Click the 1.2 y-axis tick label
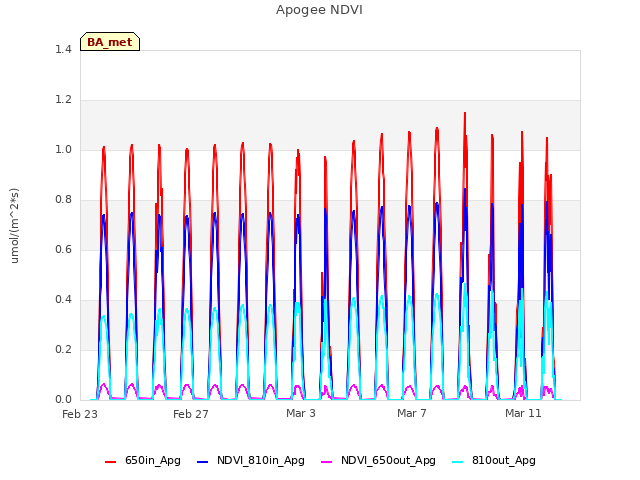This screenshot has width=640, height=480. click(63, 99)
